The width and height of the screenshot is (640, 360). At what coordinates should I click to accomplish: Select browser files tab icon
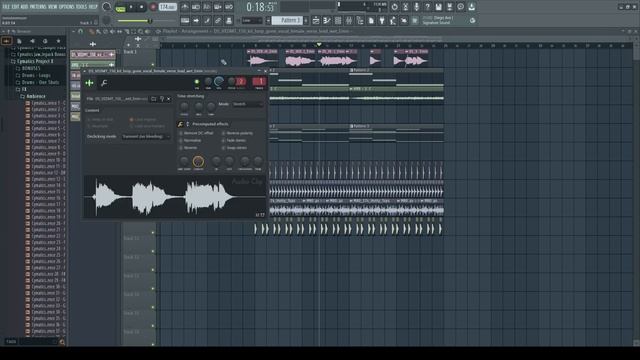(19, 41)
